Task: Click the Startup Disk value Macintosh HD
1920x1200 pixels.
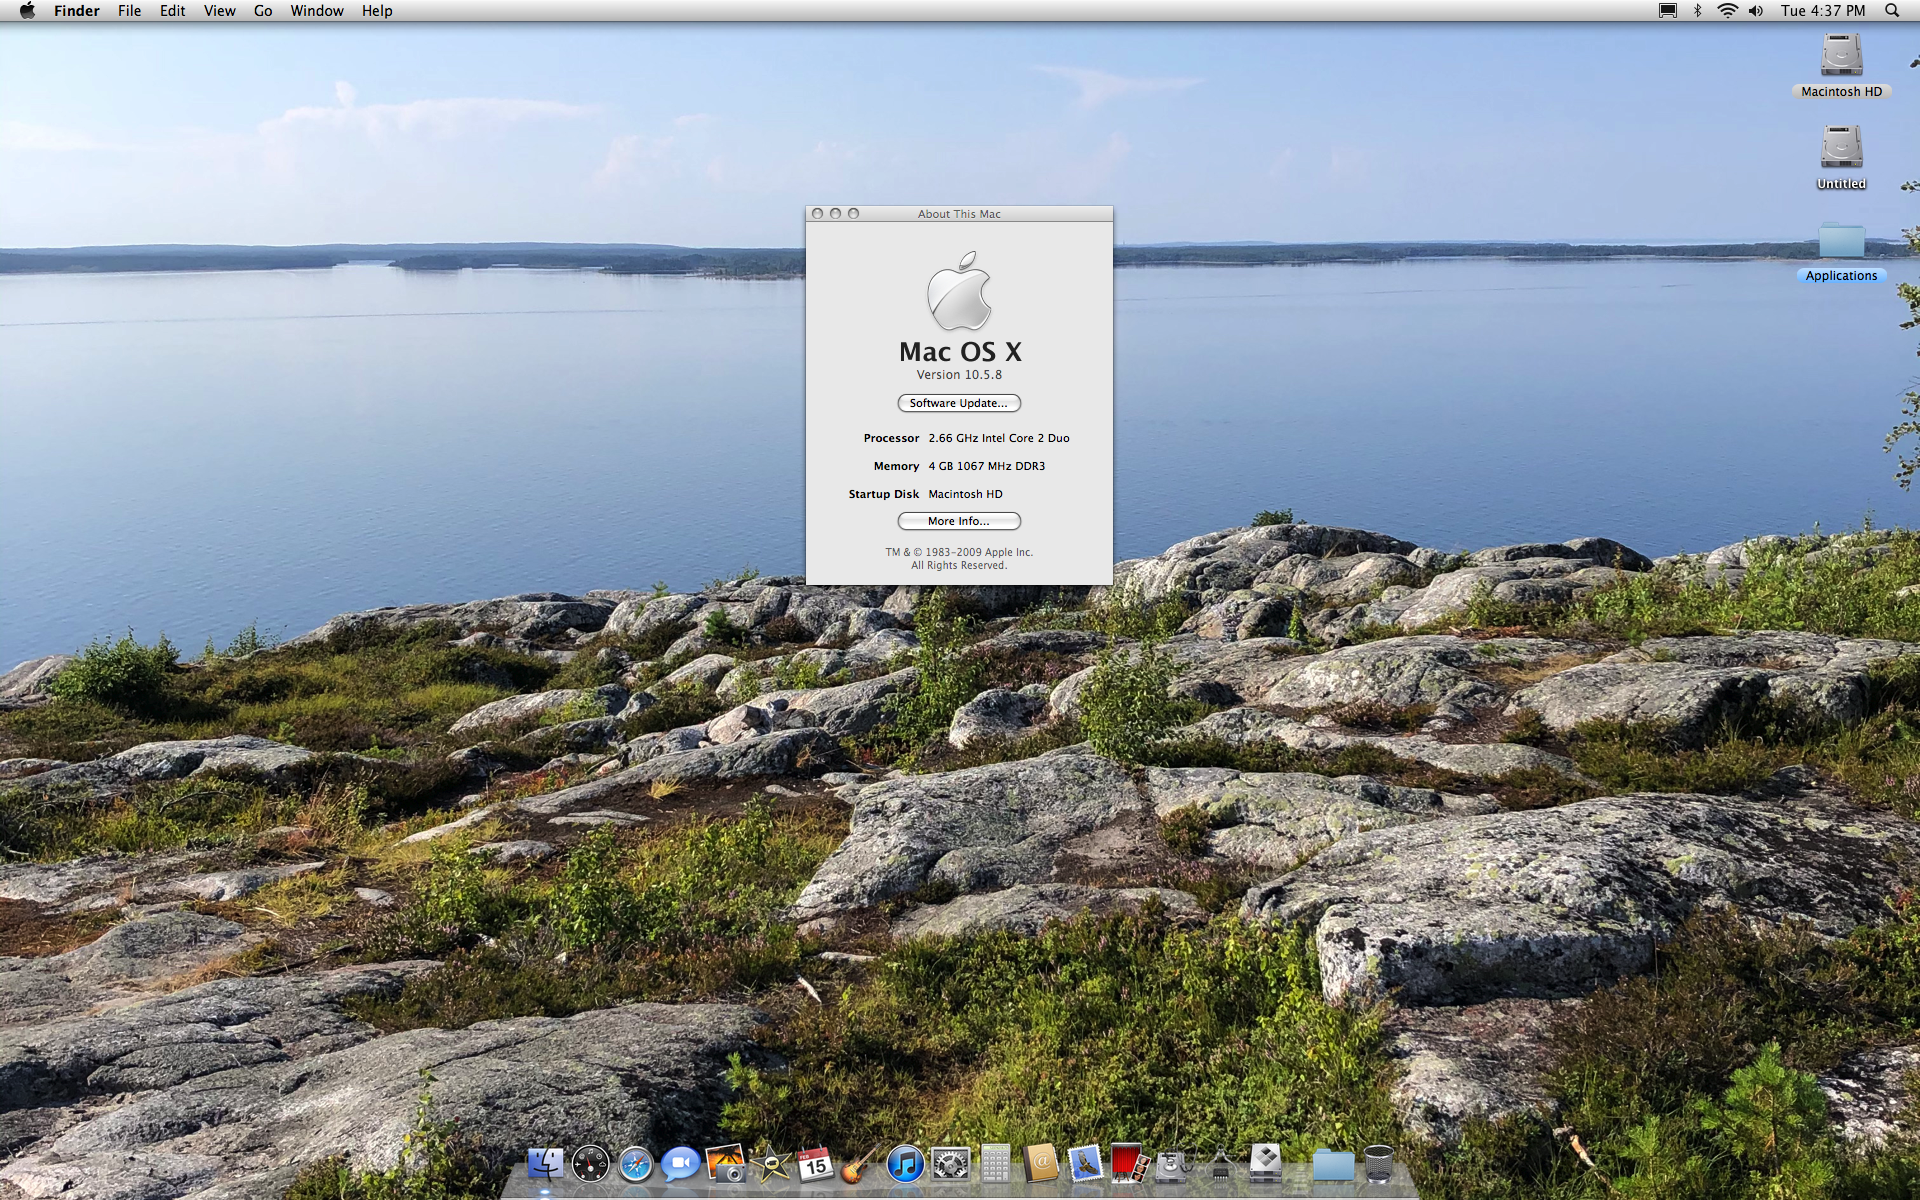Action: [965, 494]
